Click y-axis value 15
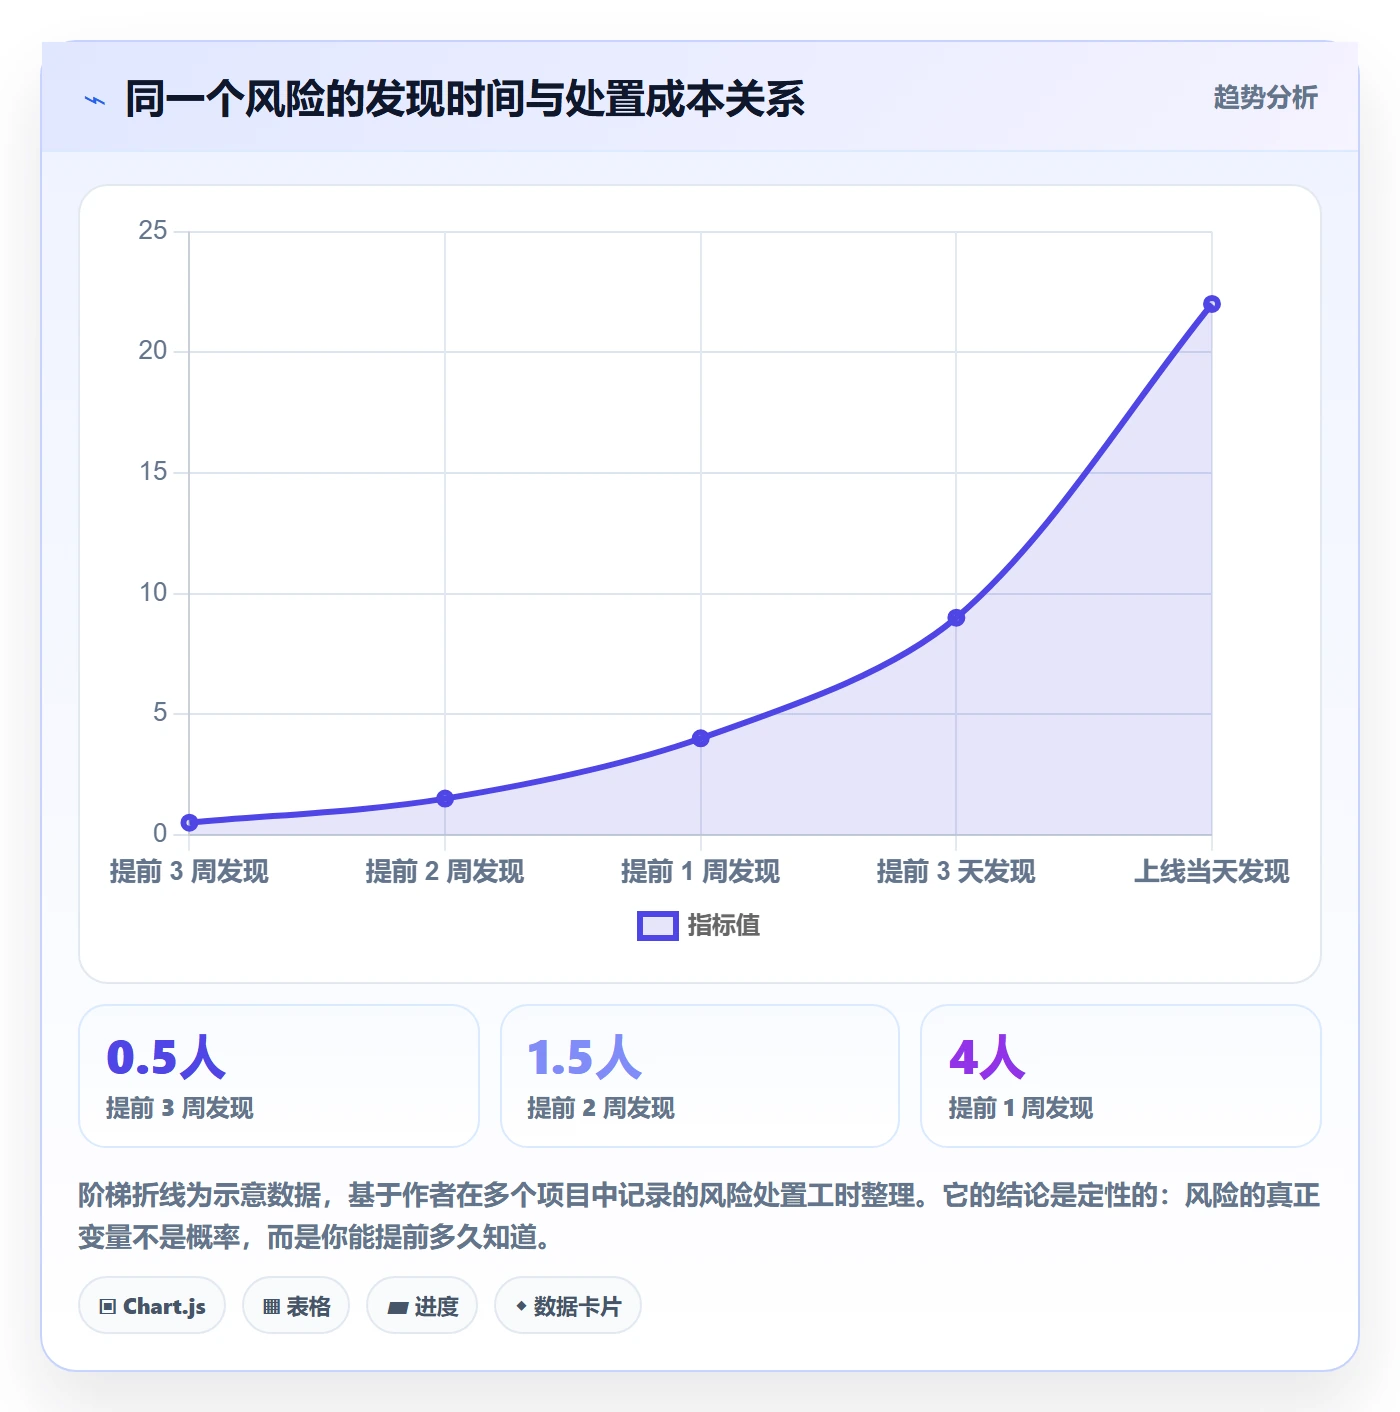1400x1412 pixels. [153, 472]
